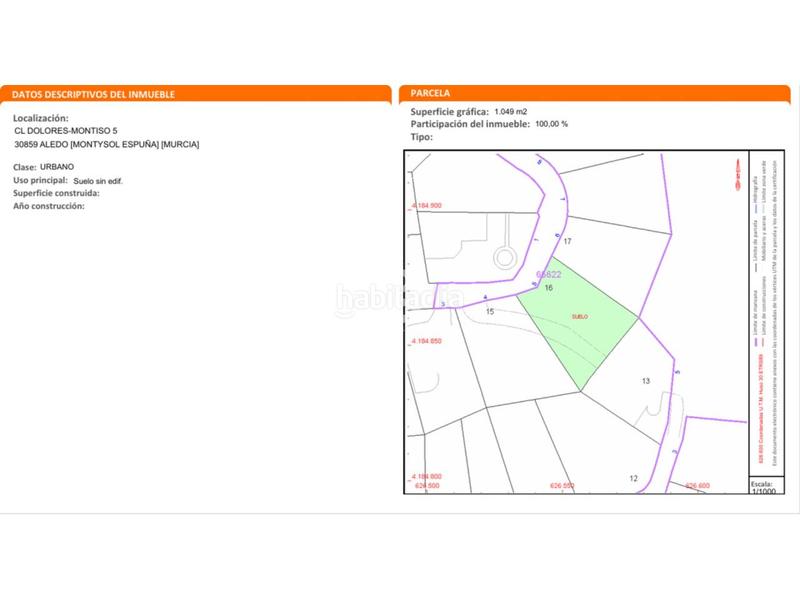Viewport: 800px width, 600px height.
Task: Click the URBANO class value
Action: [x=57, y=166]
